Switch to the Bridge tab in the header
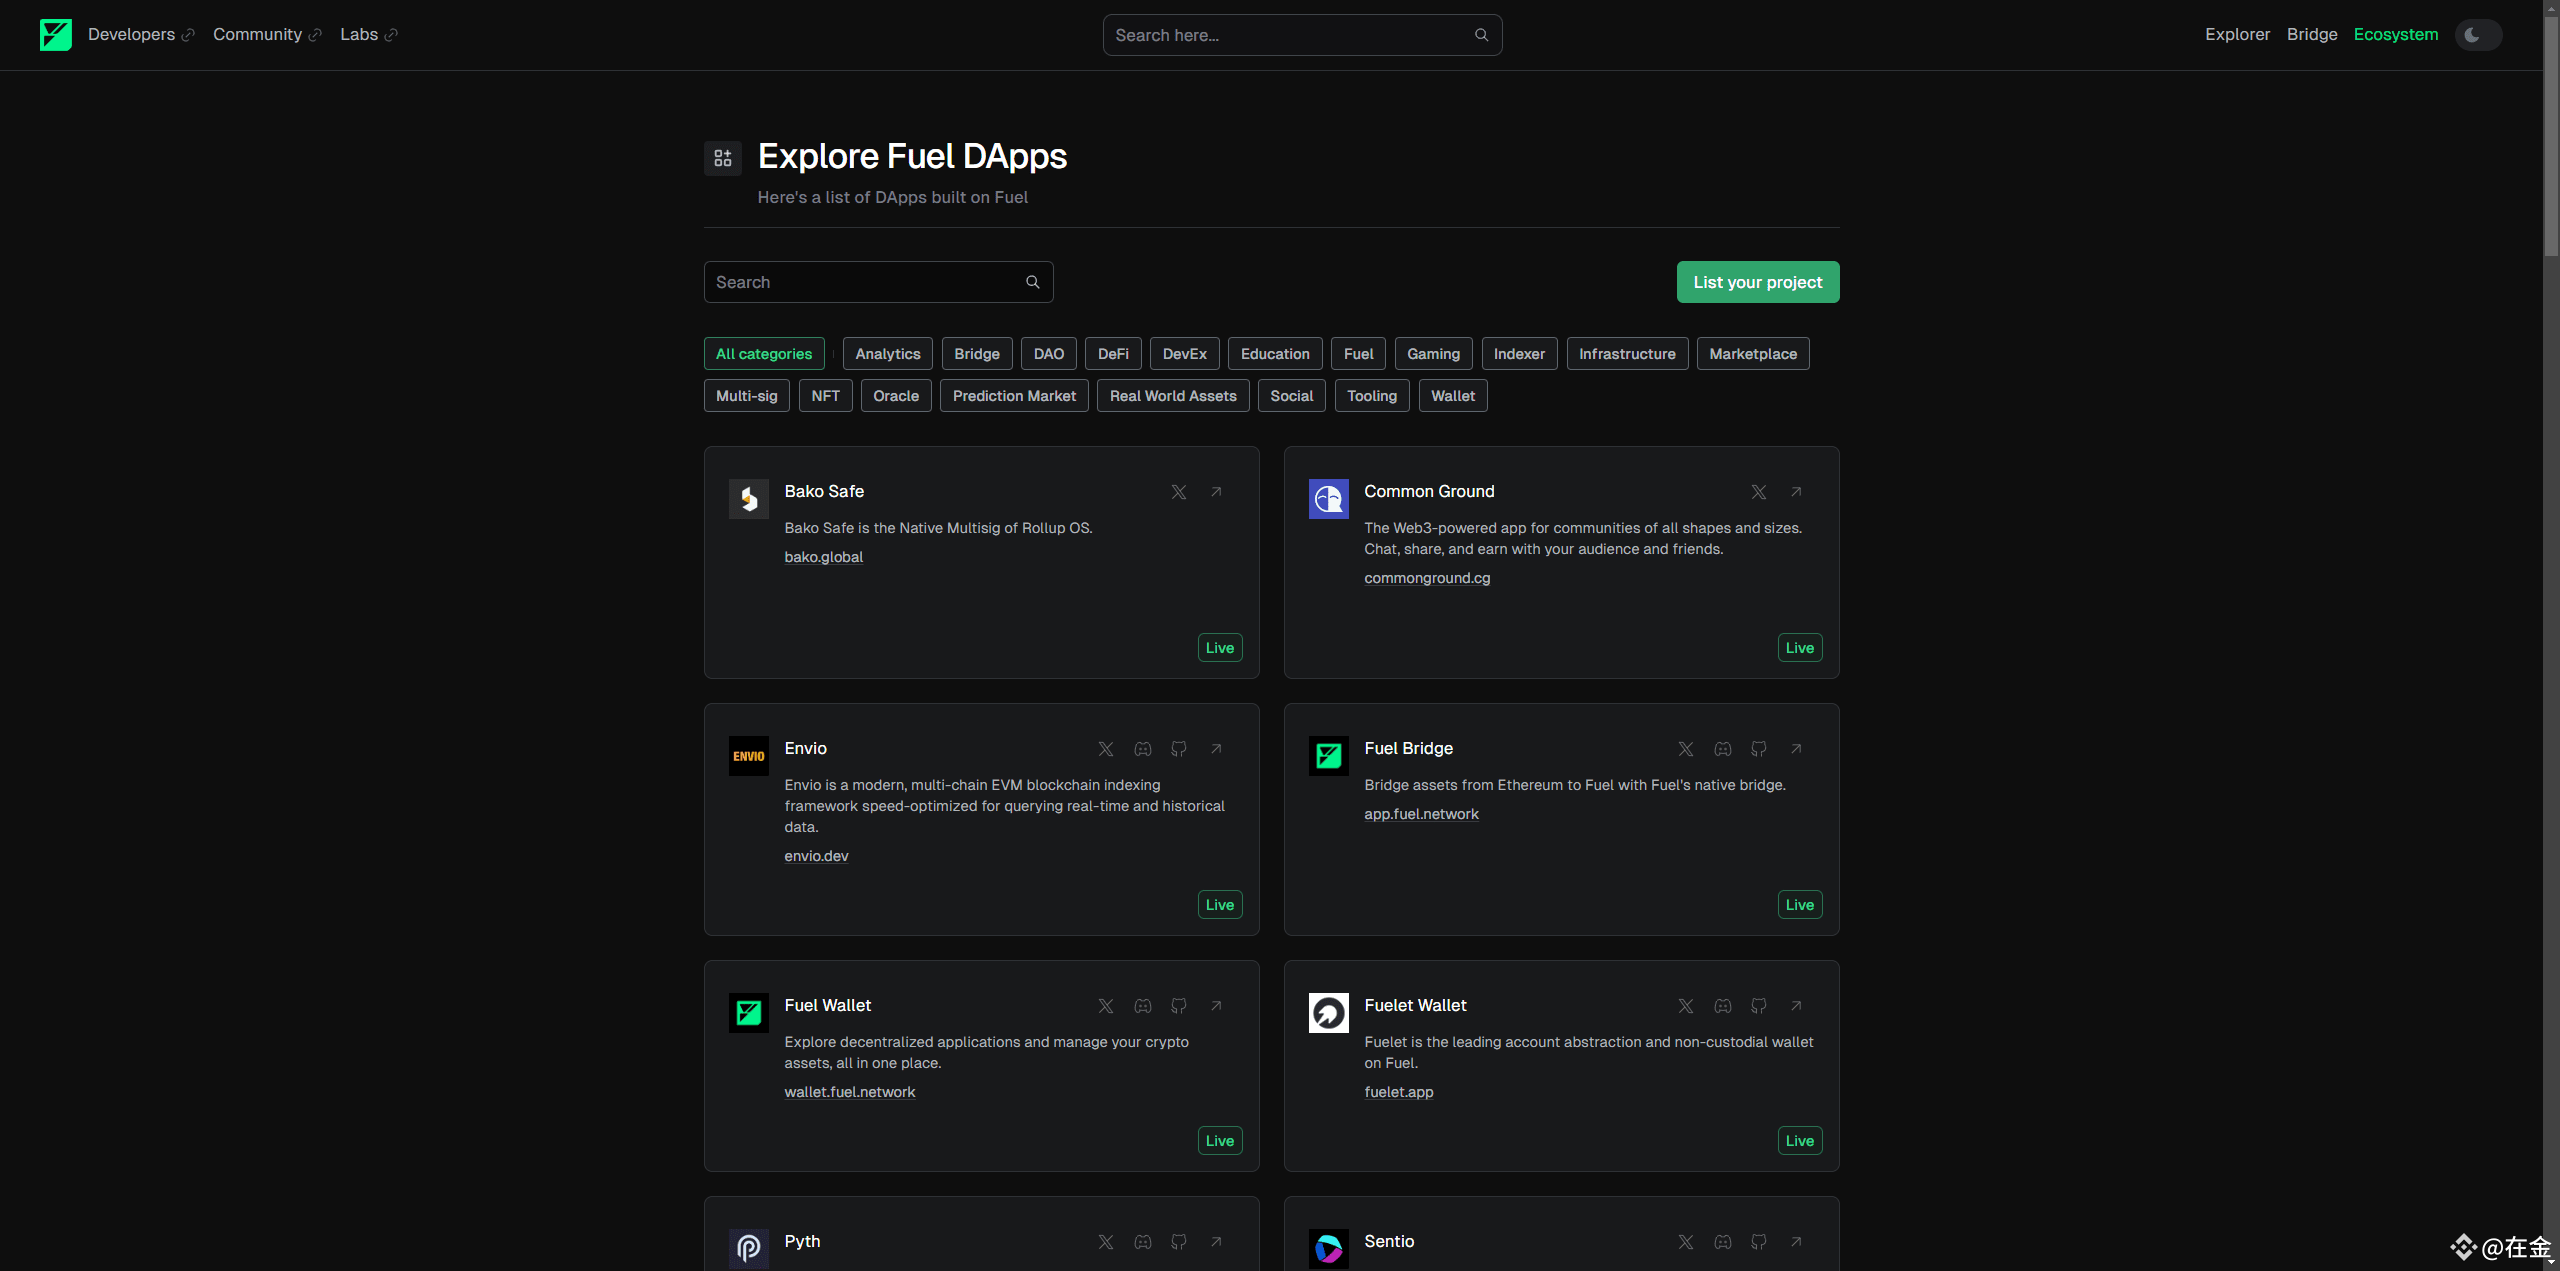Screen dimensions: 2560x1271 click(2311, 35)
